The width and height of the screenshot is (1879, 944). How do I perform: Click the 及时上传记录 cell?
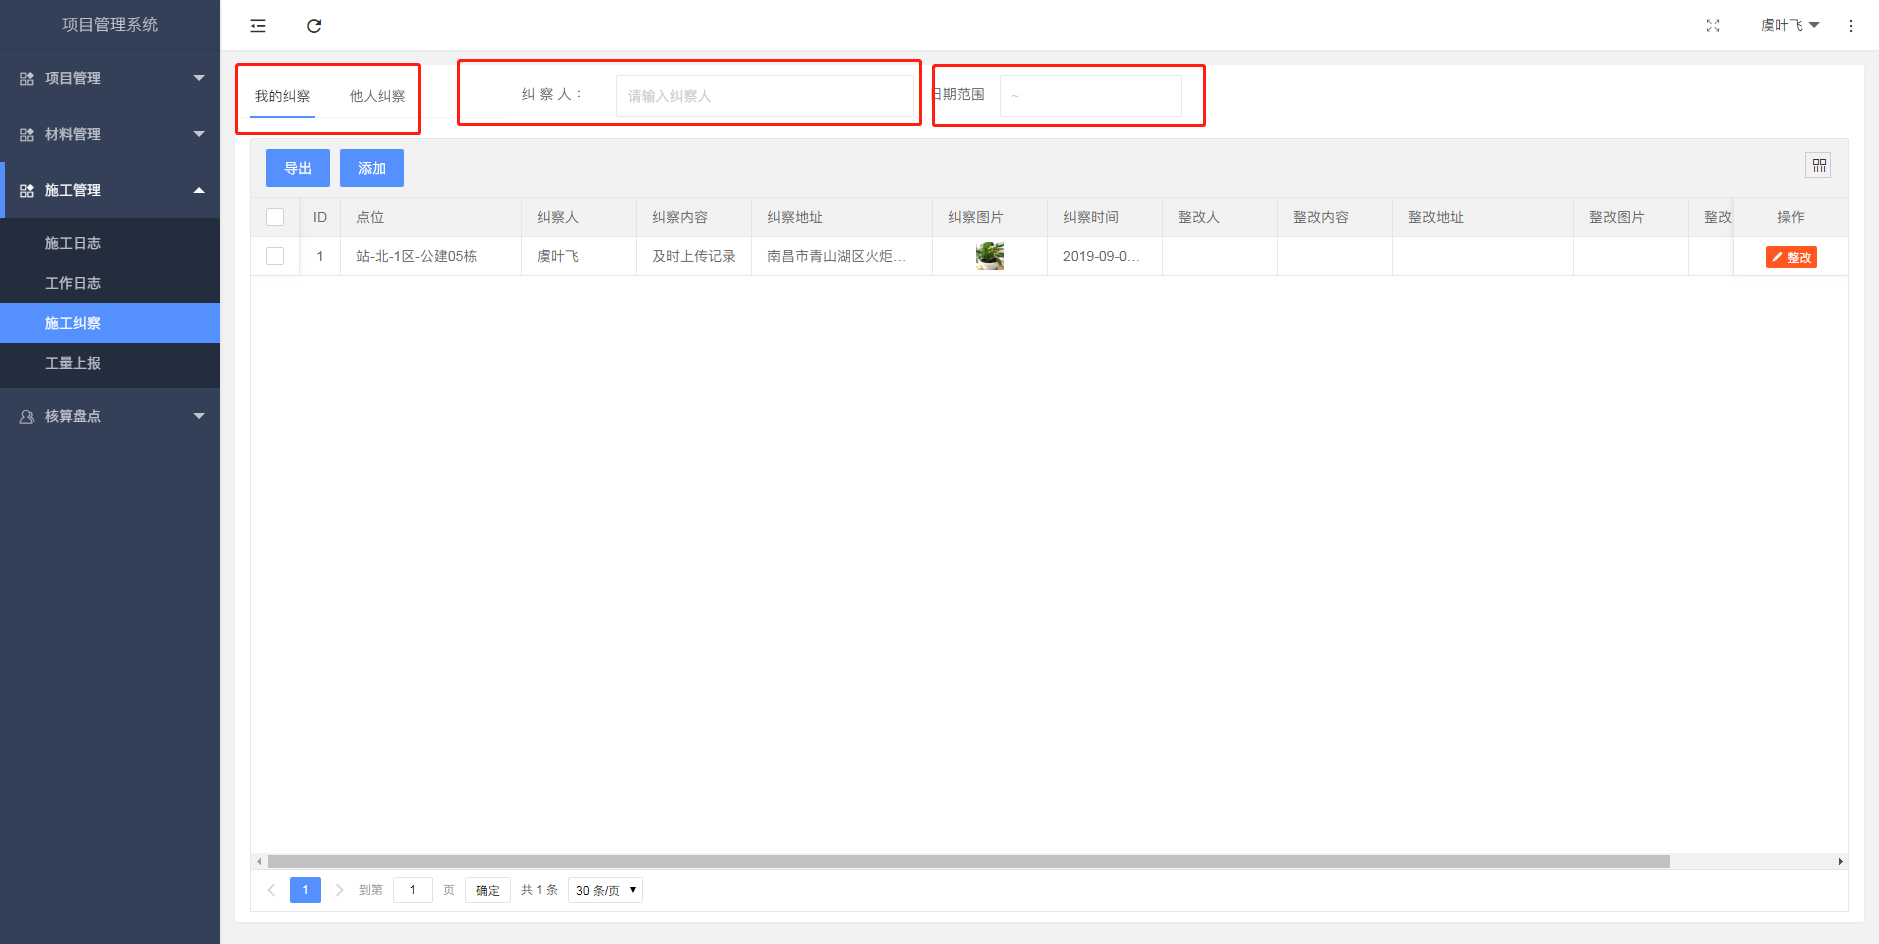click(694, 256)
